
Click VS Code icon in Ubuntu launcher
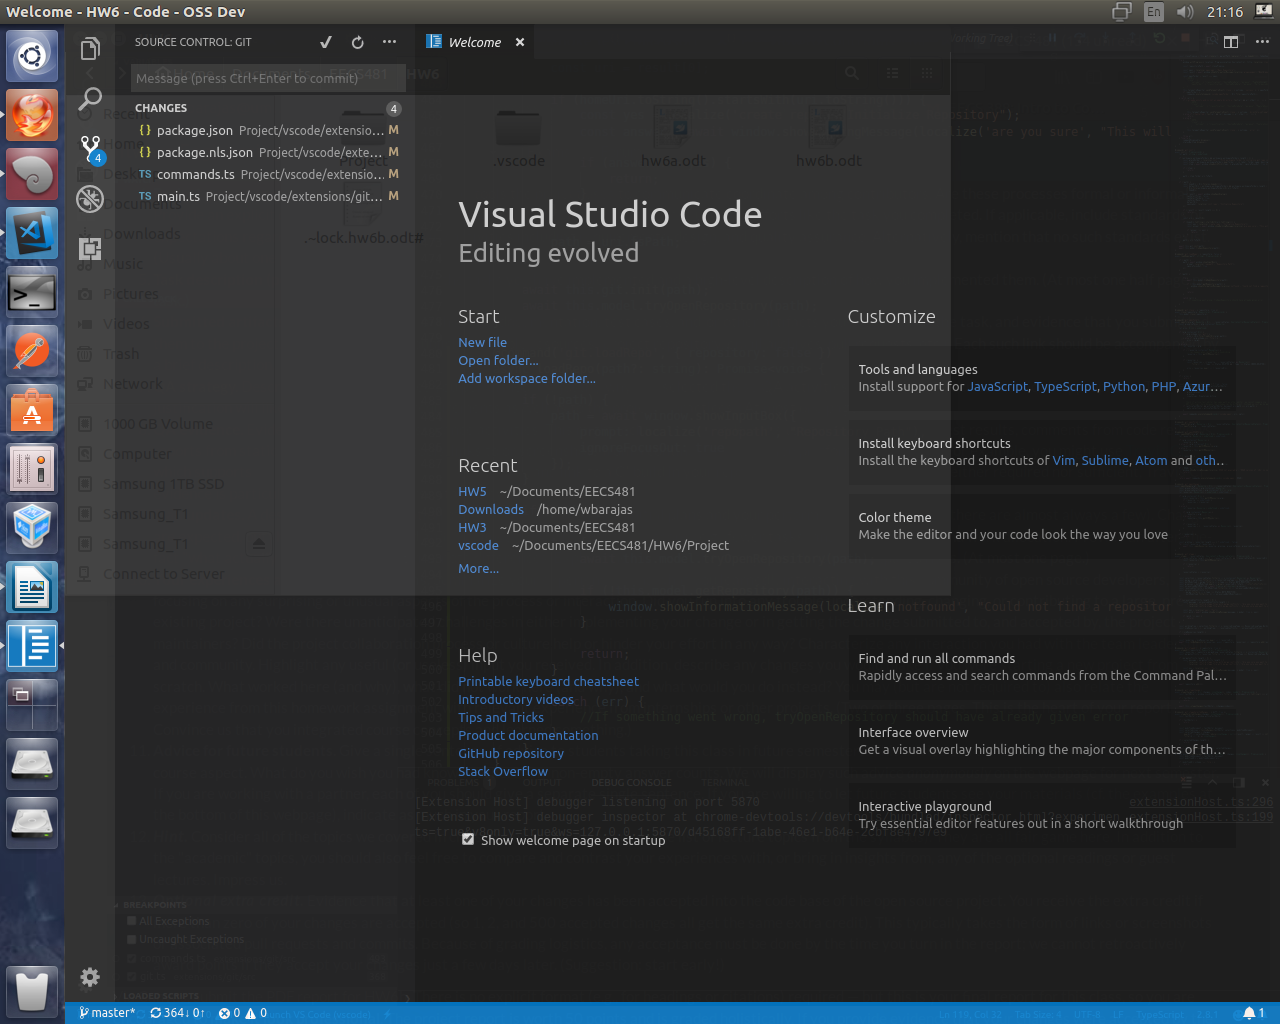tap(32, 233)
